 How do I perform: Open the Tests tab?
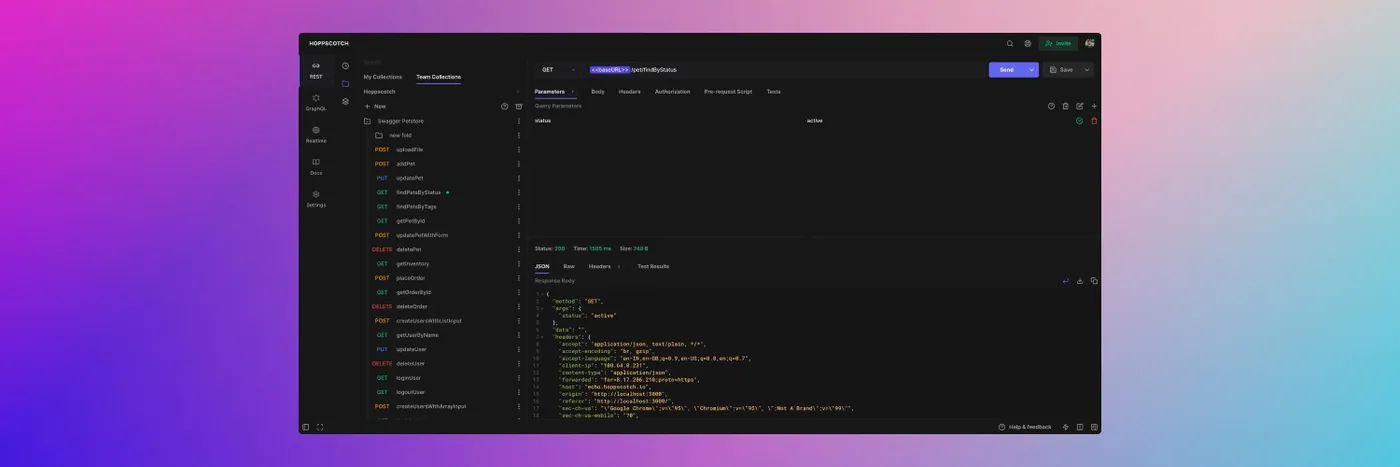point(774,92)
